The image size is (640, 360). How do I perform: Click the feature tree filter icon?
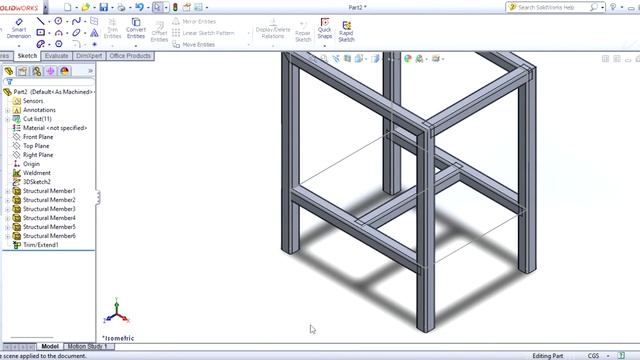(x=9, y=82)
